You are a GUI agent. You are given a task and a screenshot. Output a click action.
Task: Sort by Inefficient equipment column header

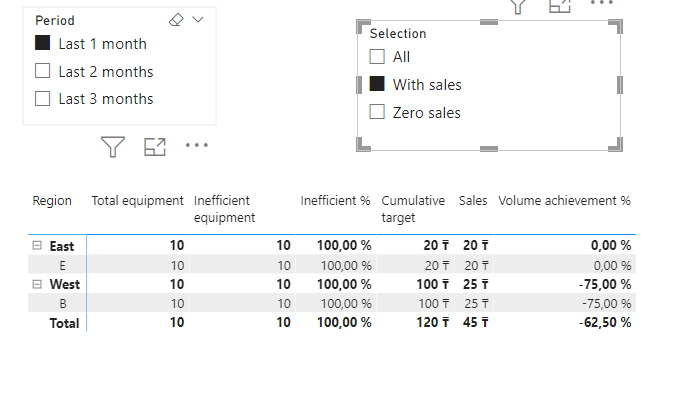225,209
